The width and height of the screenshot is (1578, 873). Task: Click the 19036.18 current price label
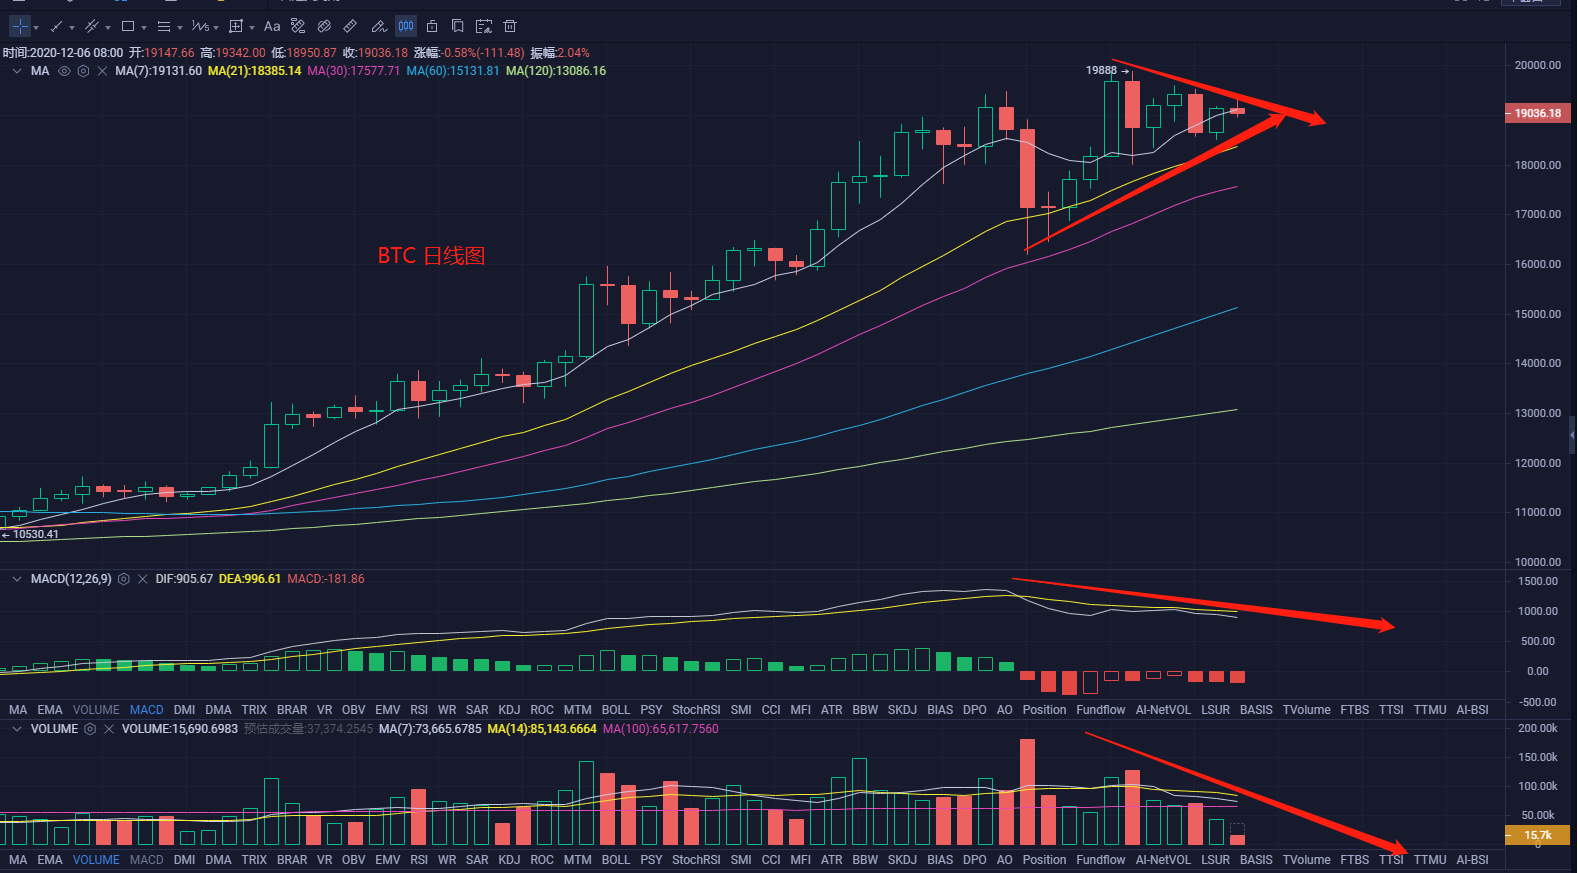click(1537, 114)
